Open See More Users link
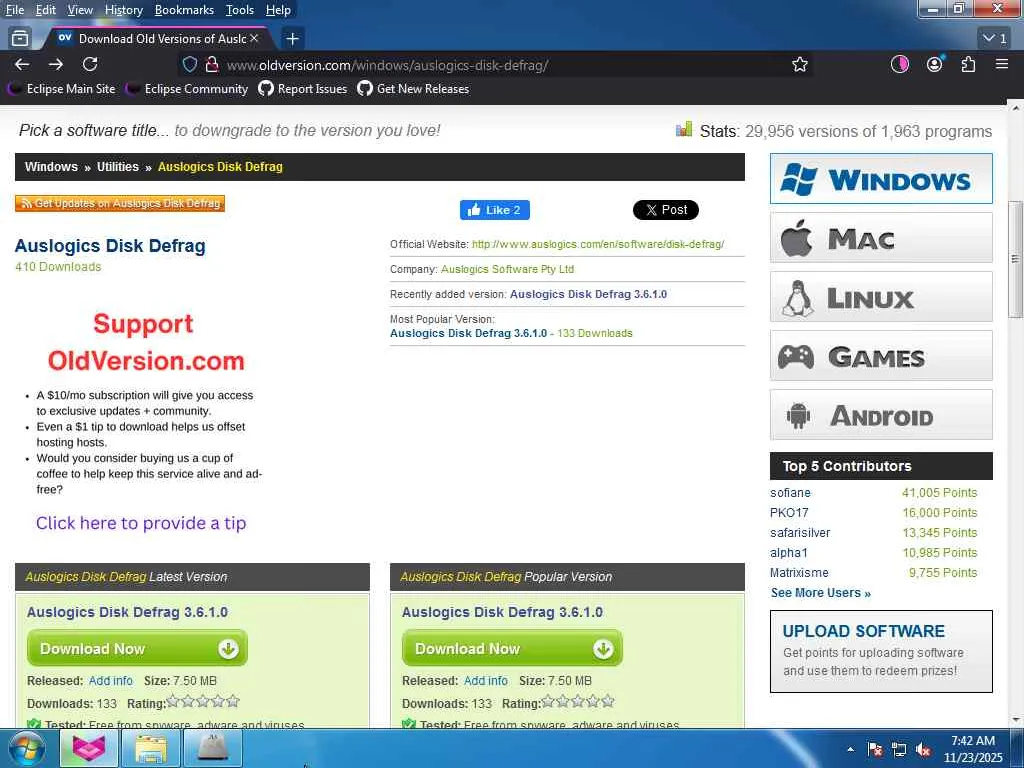The height and width of the screenshot is (768, 1024). pos(820,593)
